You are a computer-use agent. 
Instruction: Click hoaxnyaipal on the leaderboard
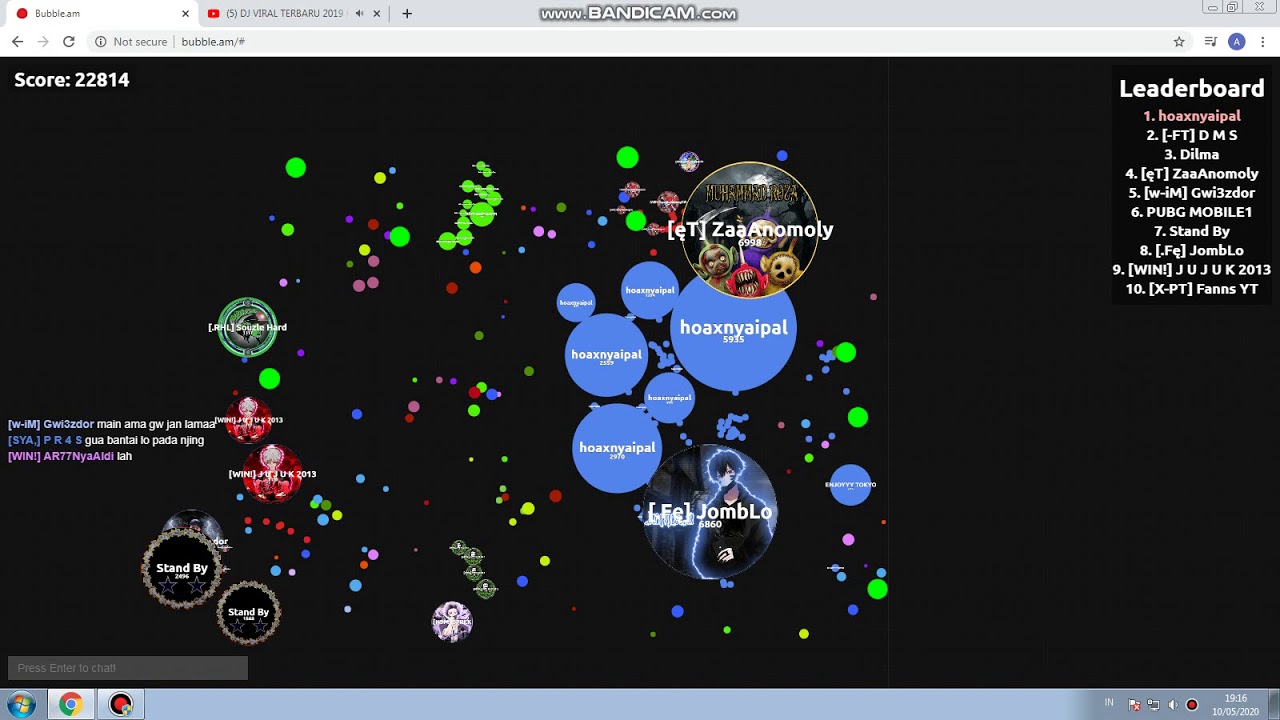coord(1192,116)
